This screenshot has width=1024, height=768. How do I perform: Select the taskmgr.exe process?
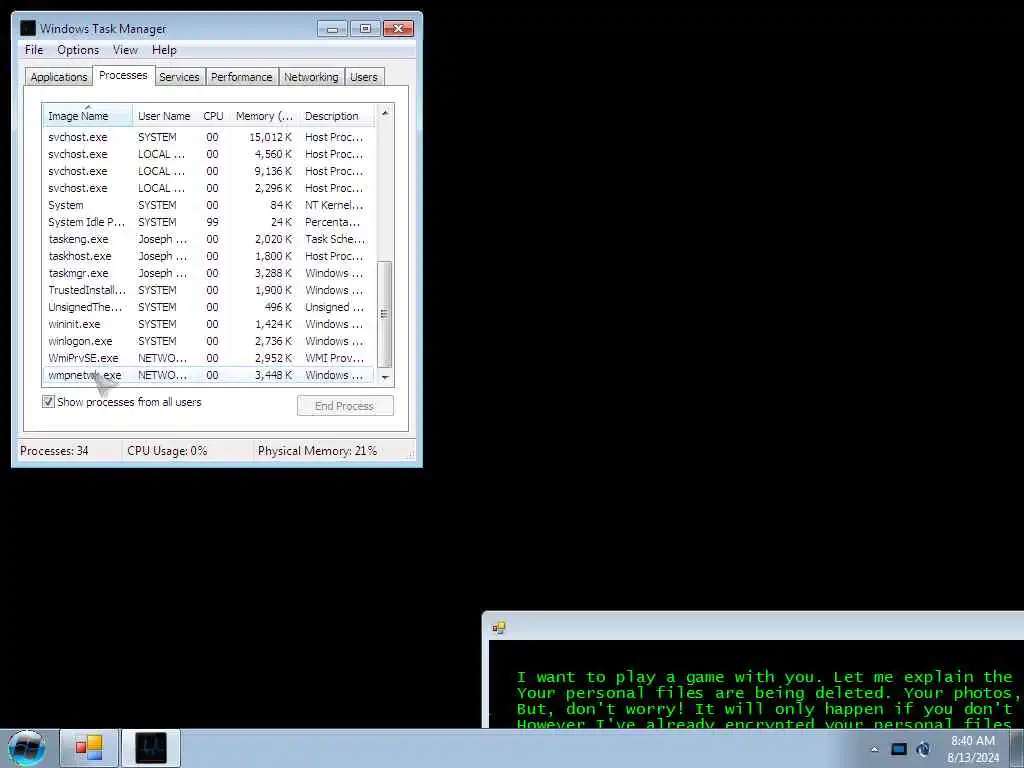click(208, 273)
